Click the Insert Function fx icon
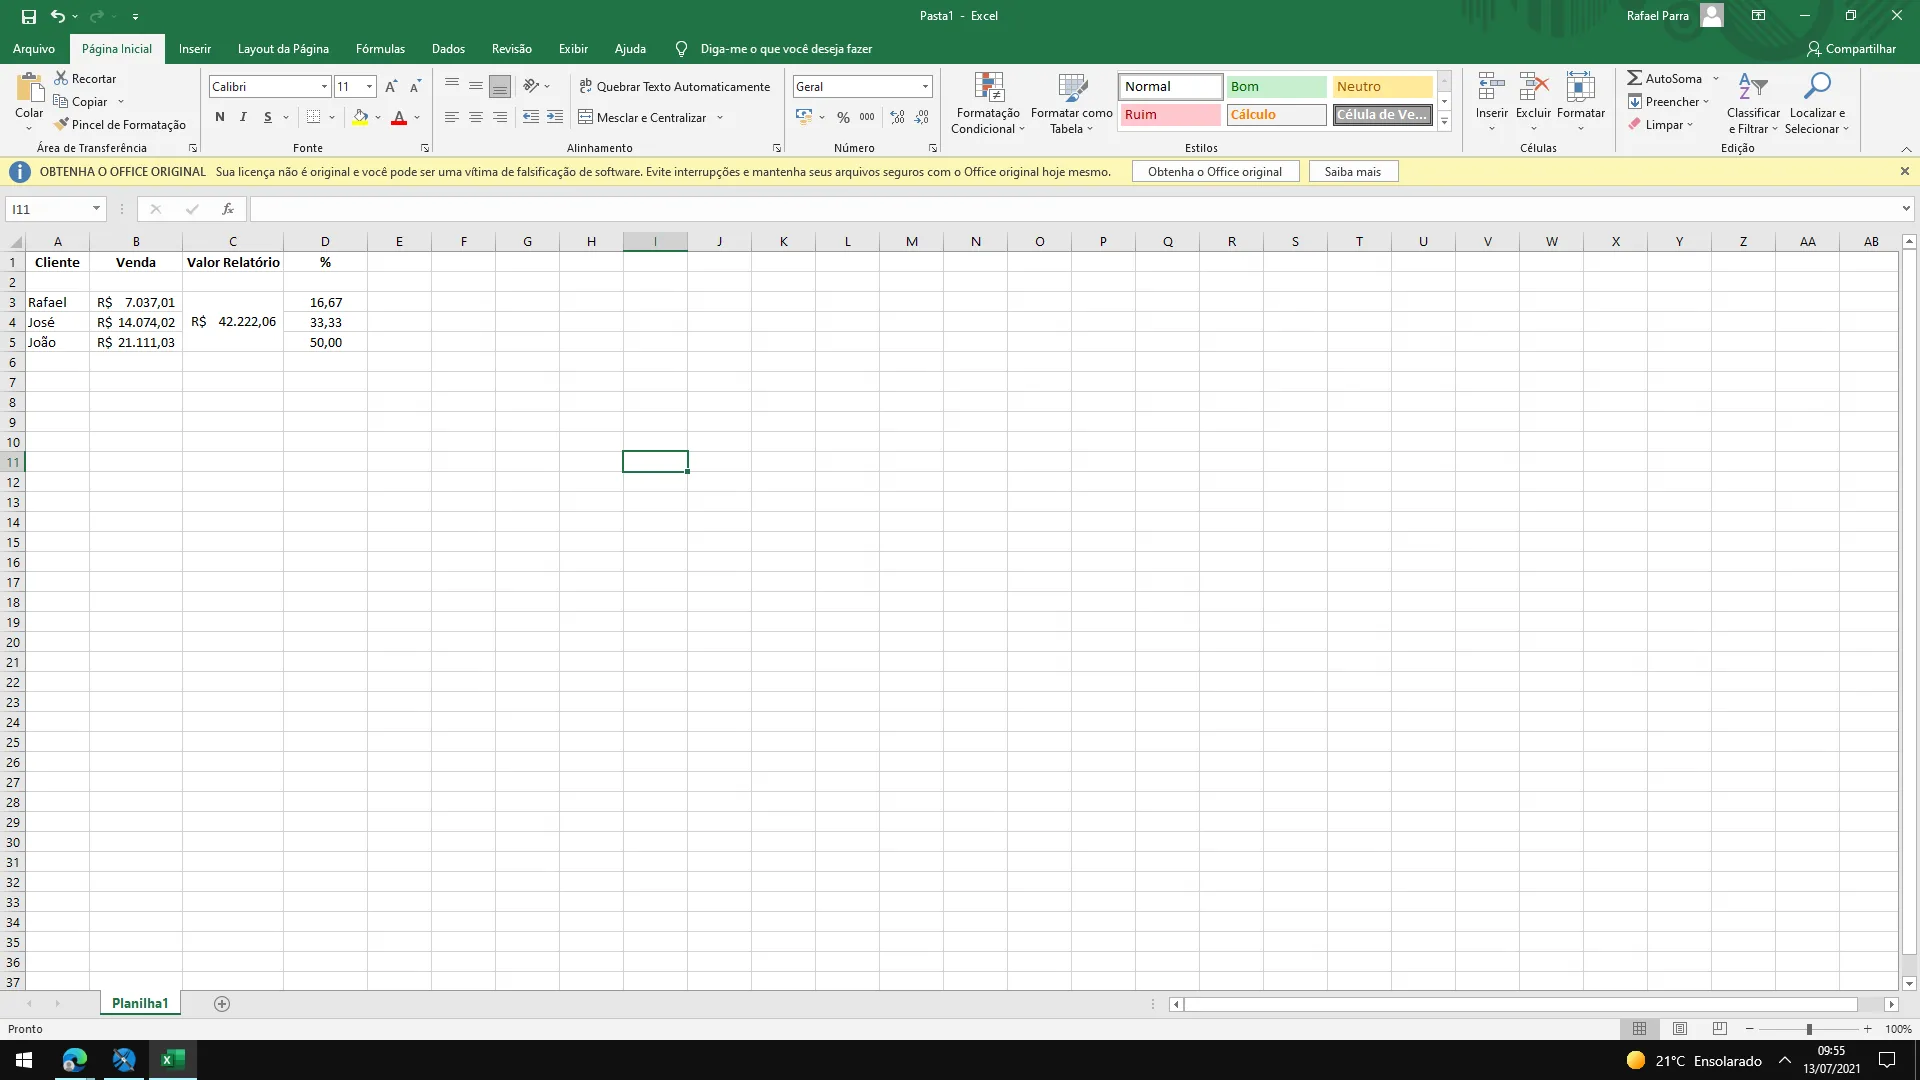Screen dimensions: 1920x1080 point(228,209)
